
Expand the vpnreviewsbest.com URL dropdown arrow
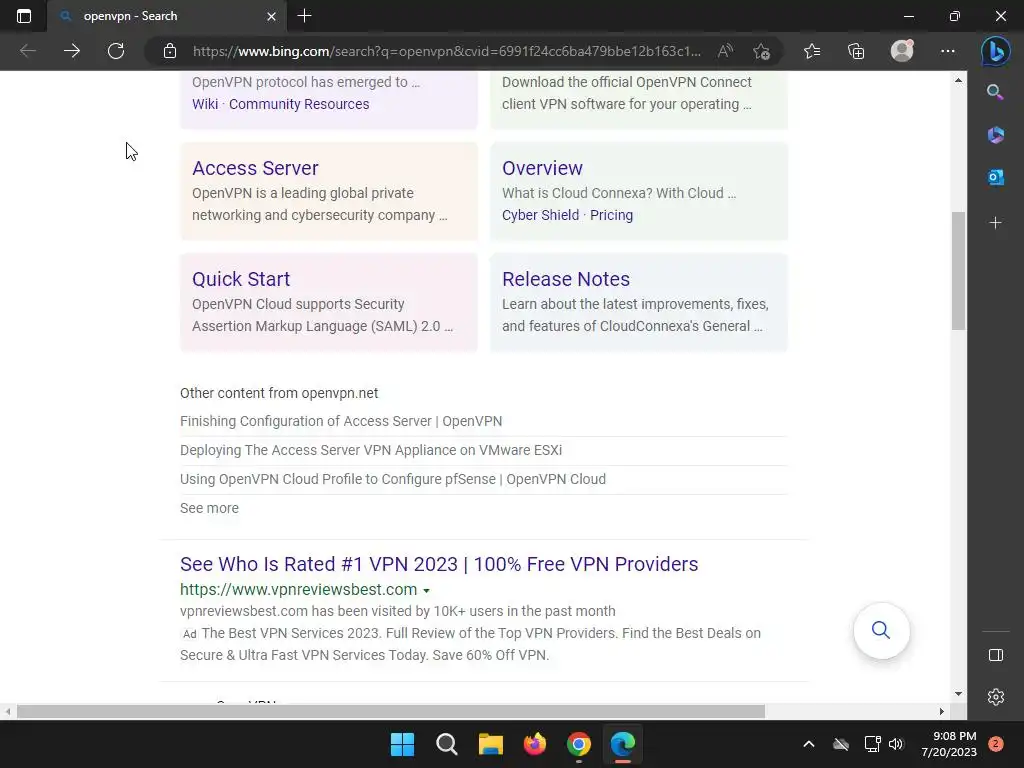click(426, 590)
